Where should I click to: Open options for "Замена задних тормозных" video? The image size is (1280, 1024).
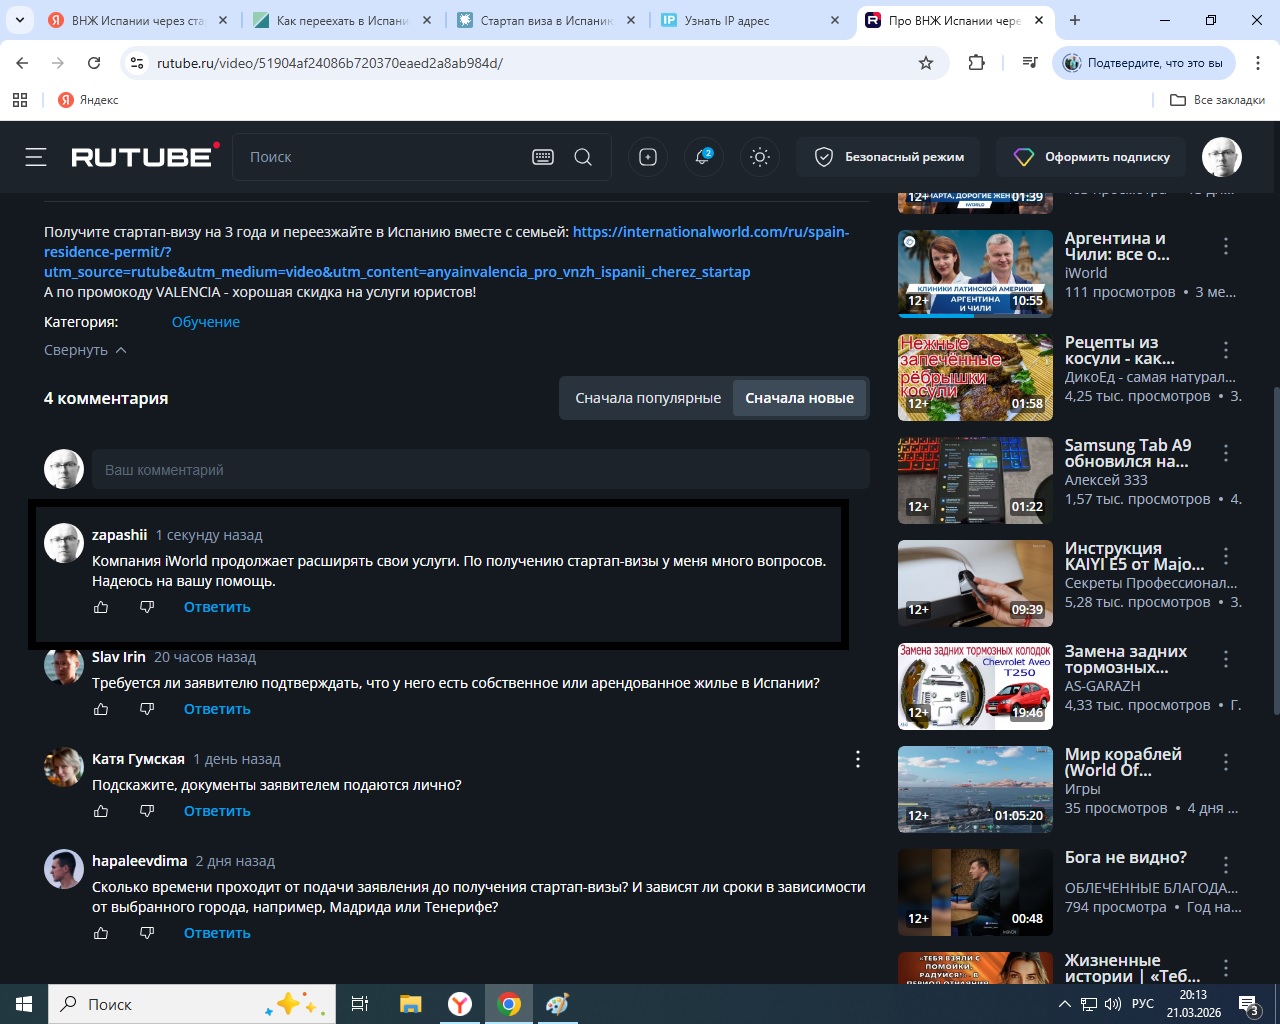[1226, 659]
